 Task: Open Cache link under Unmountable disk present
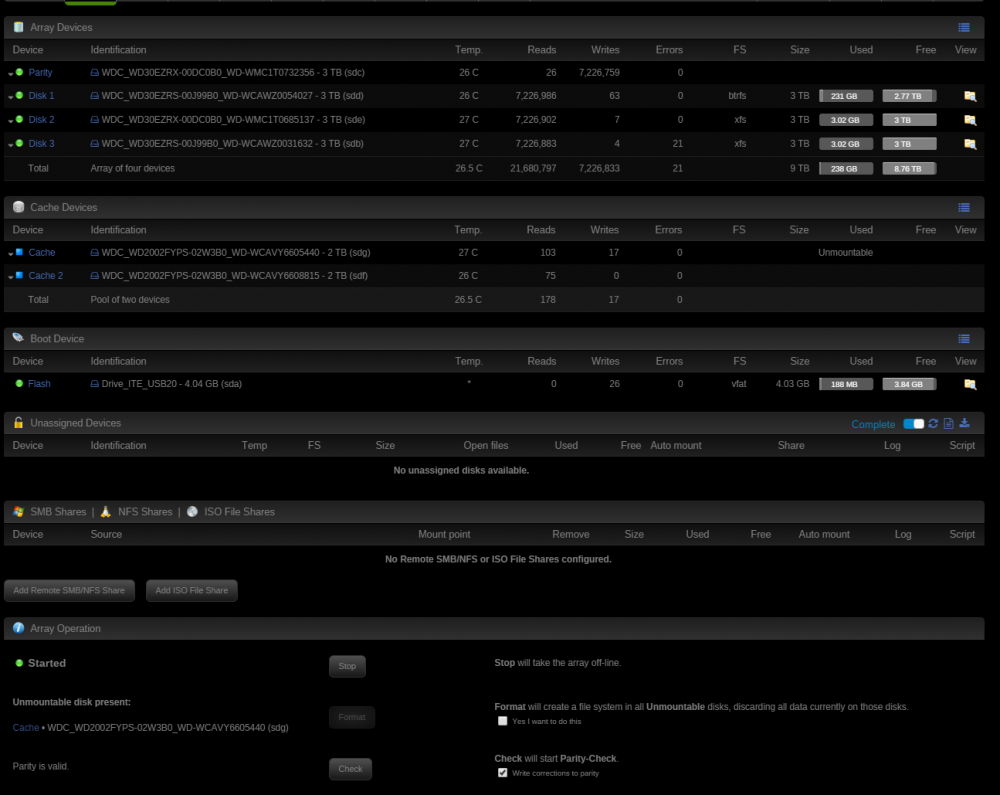tap(26, 727)
